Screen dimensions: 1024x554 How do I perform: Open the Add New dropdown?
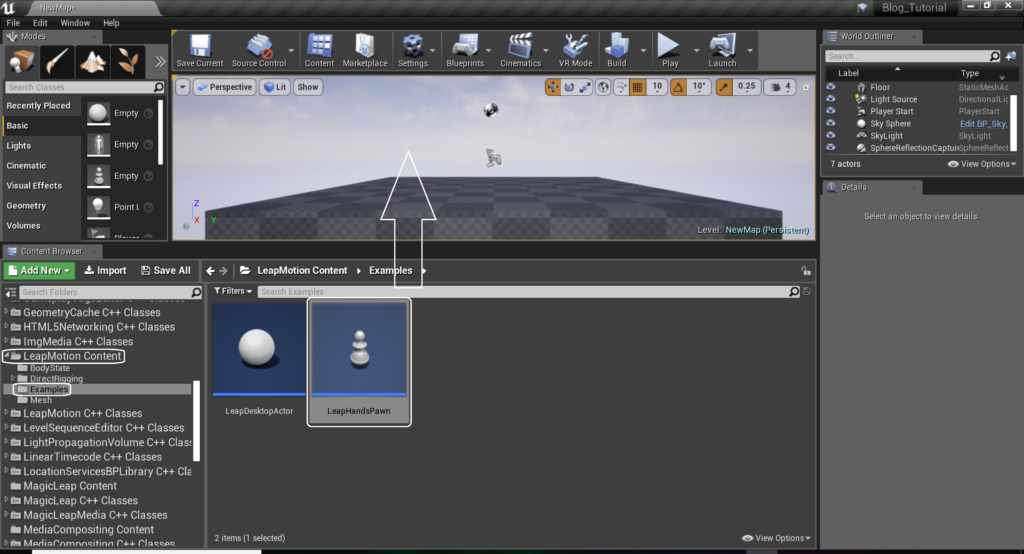(x=40, y=270)
